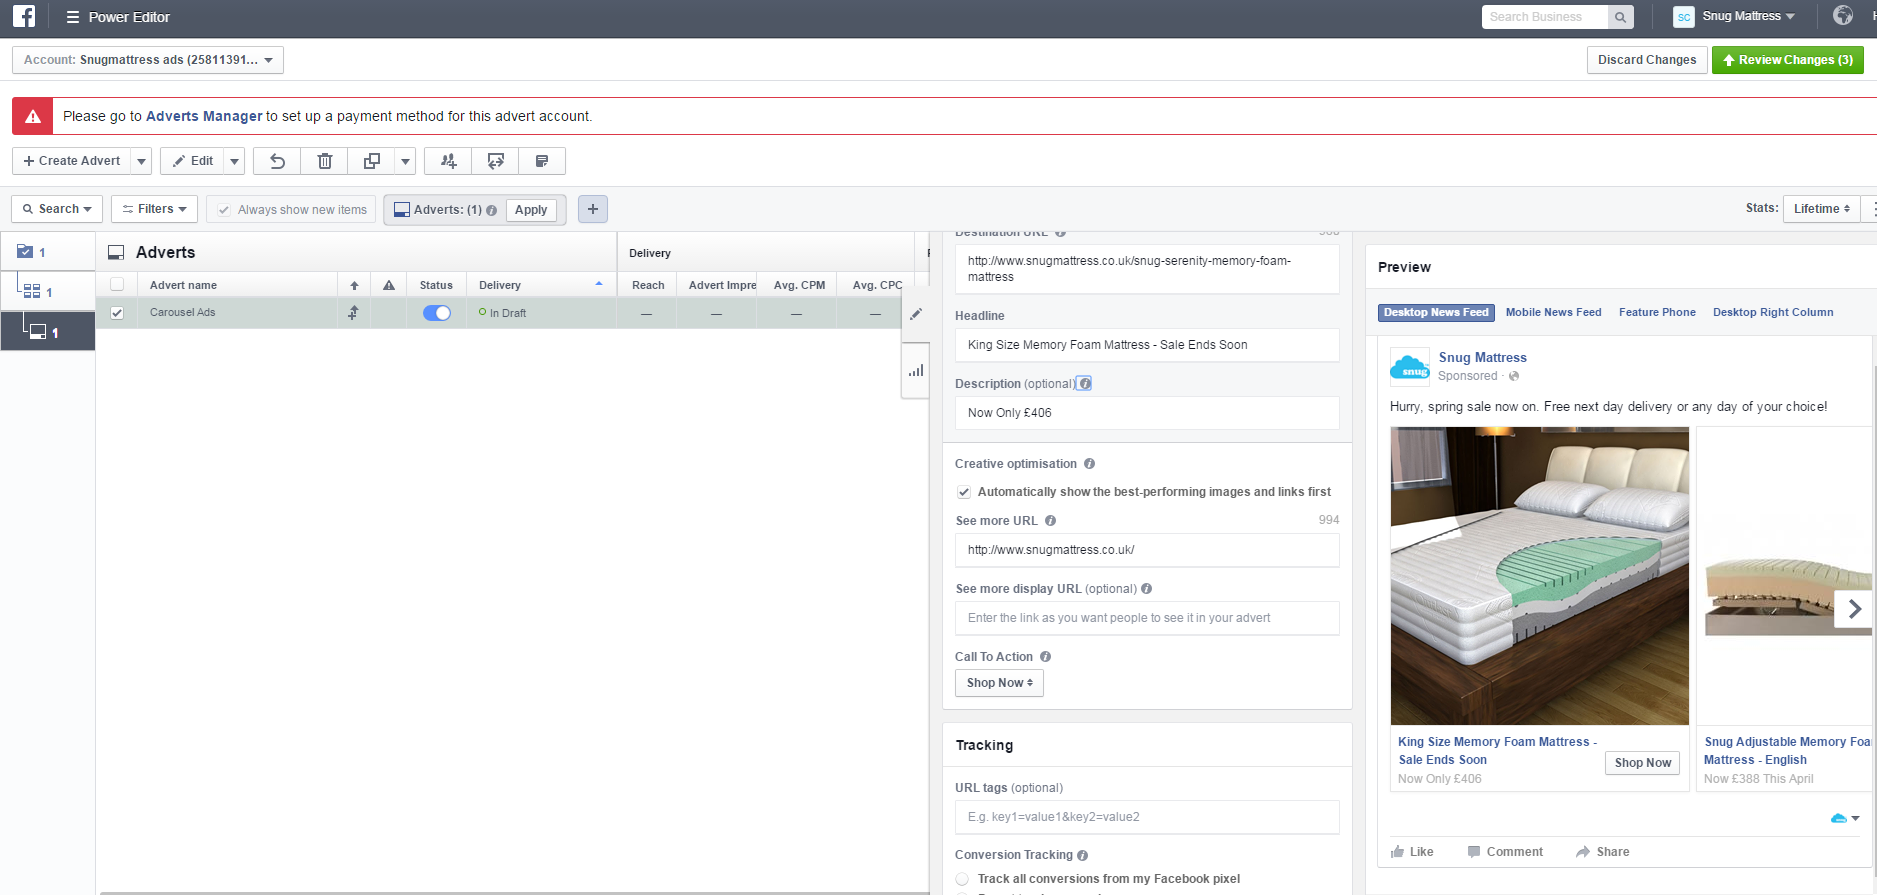Viewport: 1877px width, 895px height.
Task: Click the tag/label toolbar icon
Action: point(542,161)
